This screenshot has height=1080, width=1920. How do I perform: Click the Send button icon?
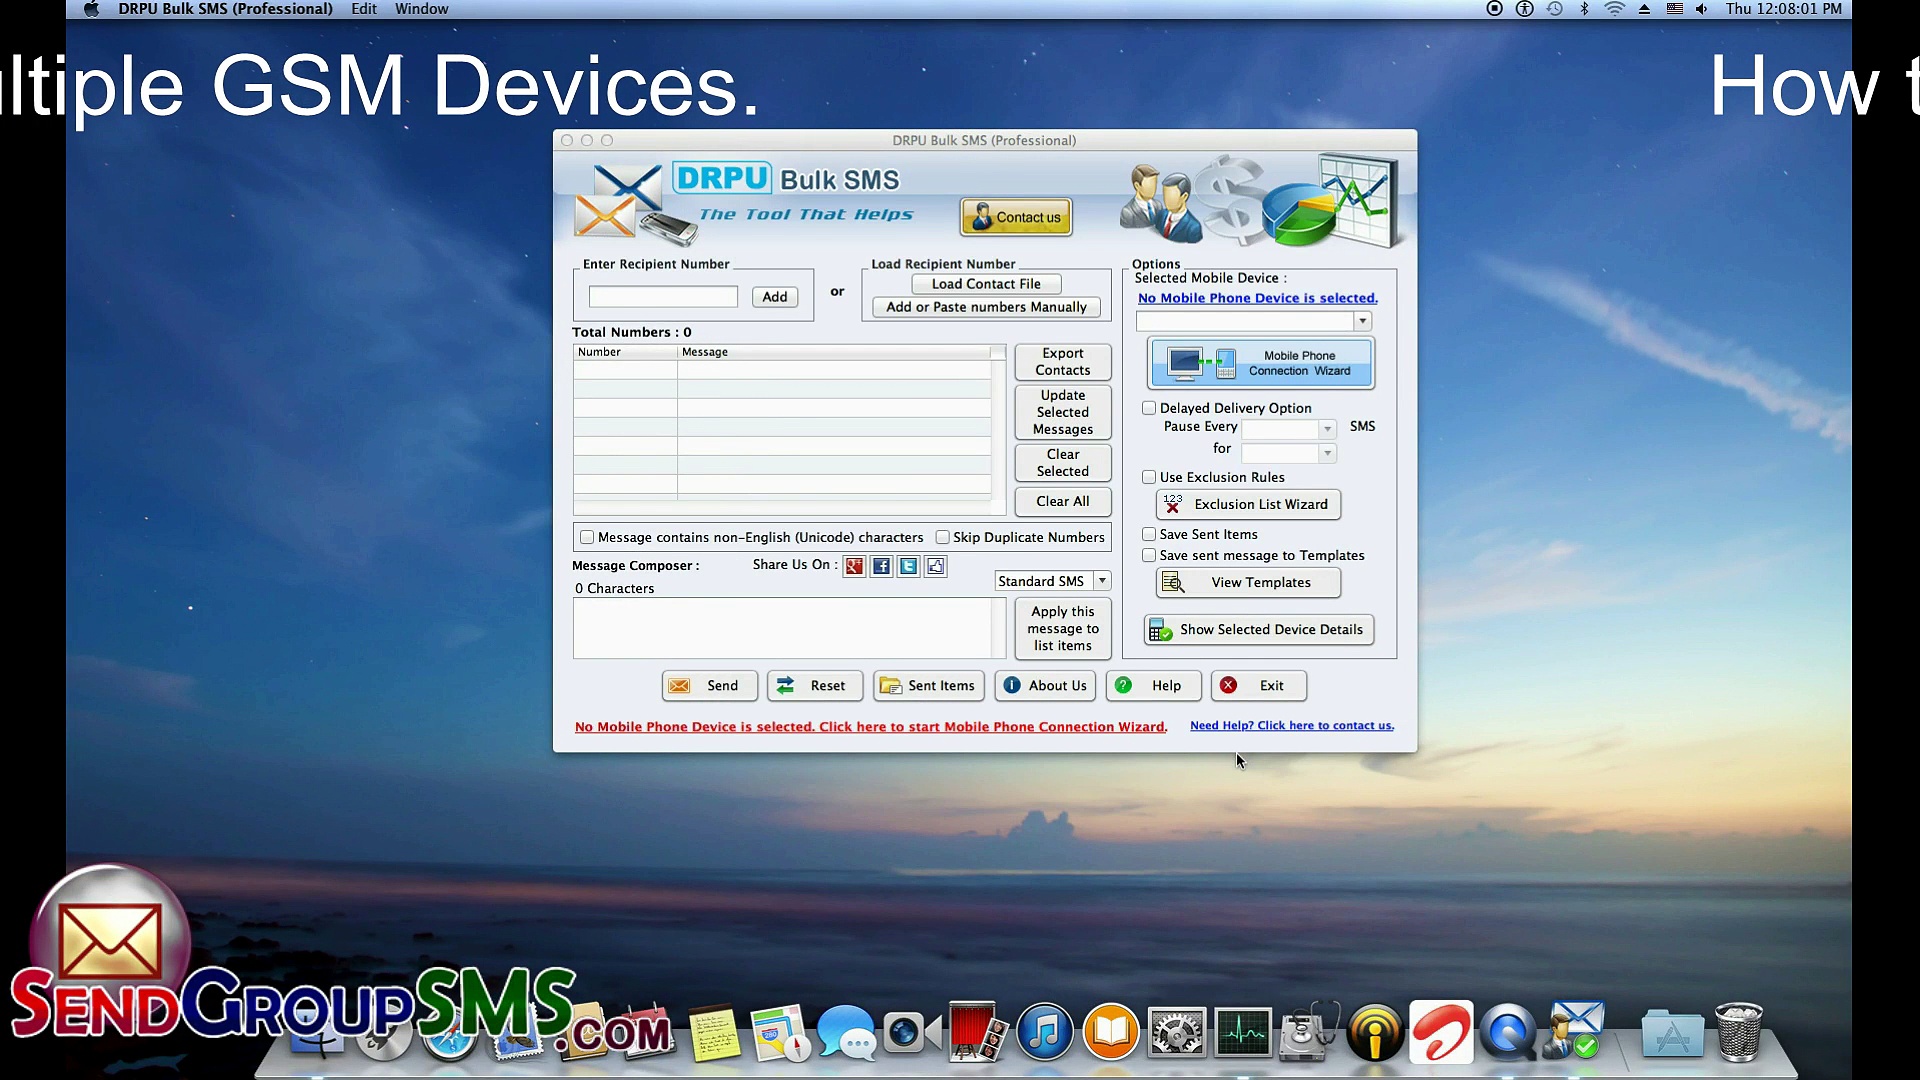pos(678,684)
